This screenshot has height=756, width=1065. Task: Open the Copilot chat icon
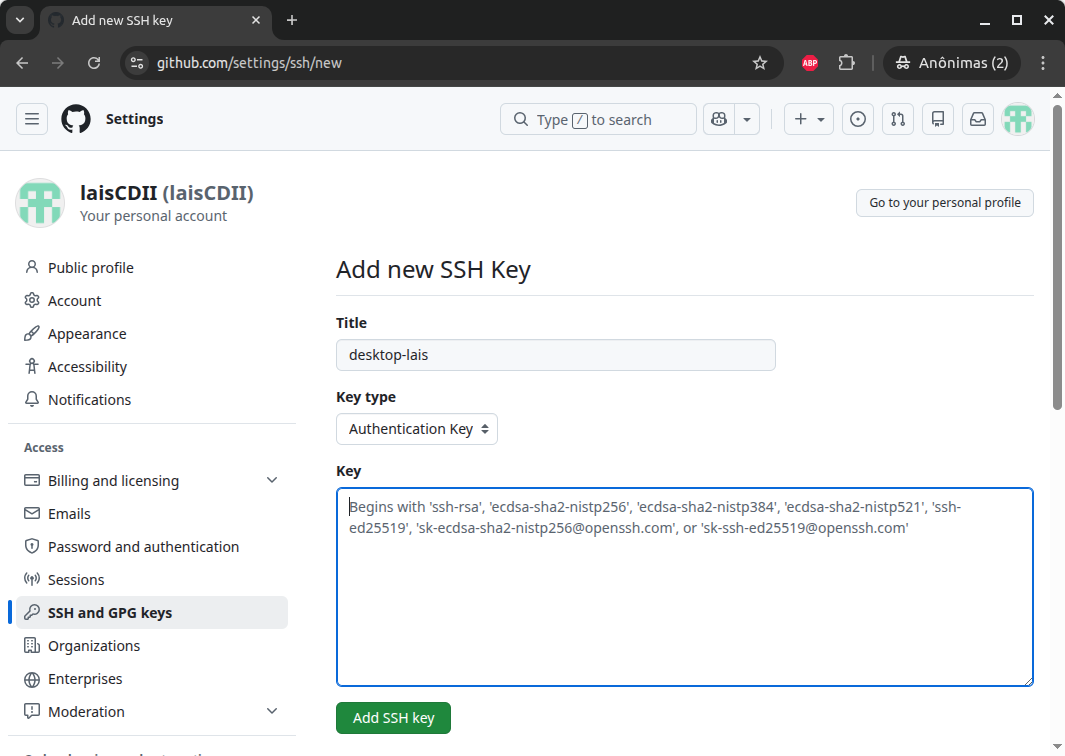click(x=718, y=119)
